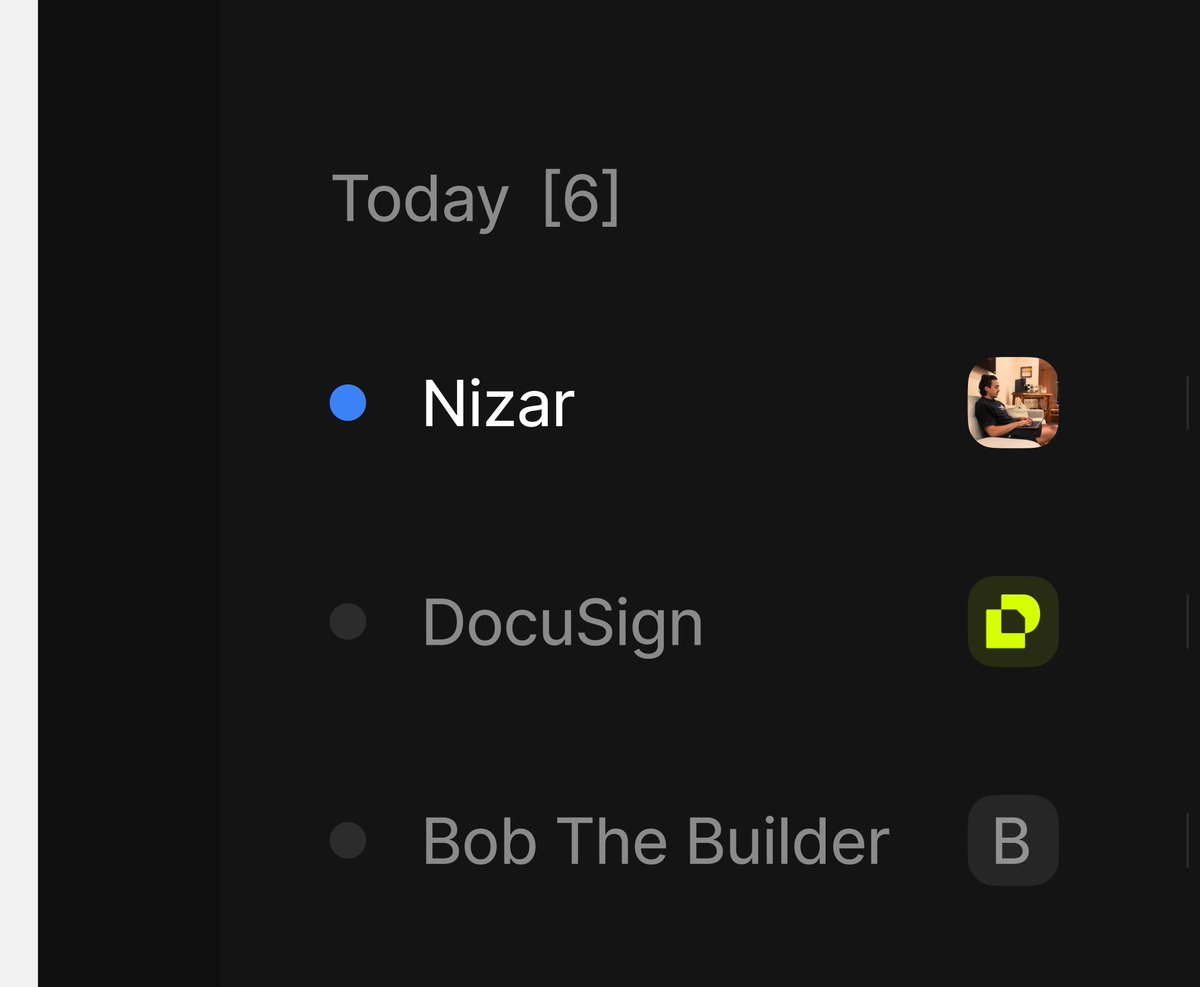
Task: Click the word "The" in Bob The Builder
Action: click(614, 841)
